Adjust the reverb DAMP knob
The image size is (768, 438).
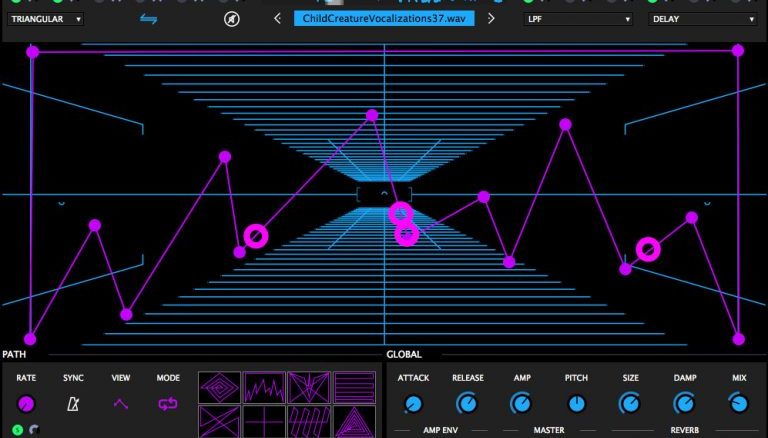click(685, 404)
